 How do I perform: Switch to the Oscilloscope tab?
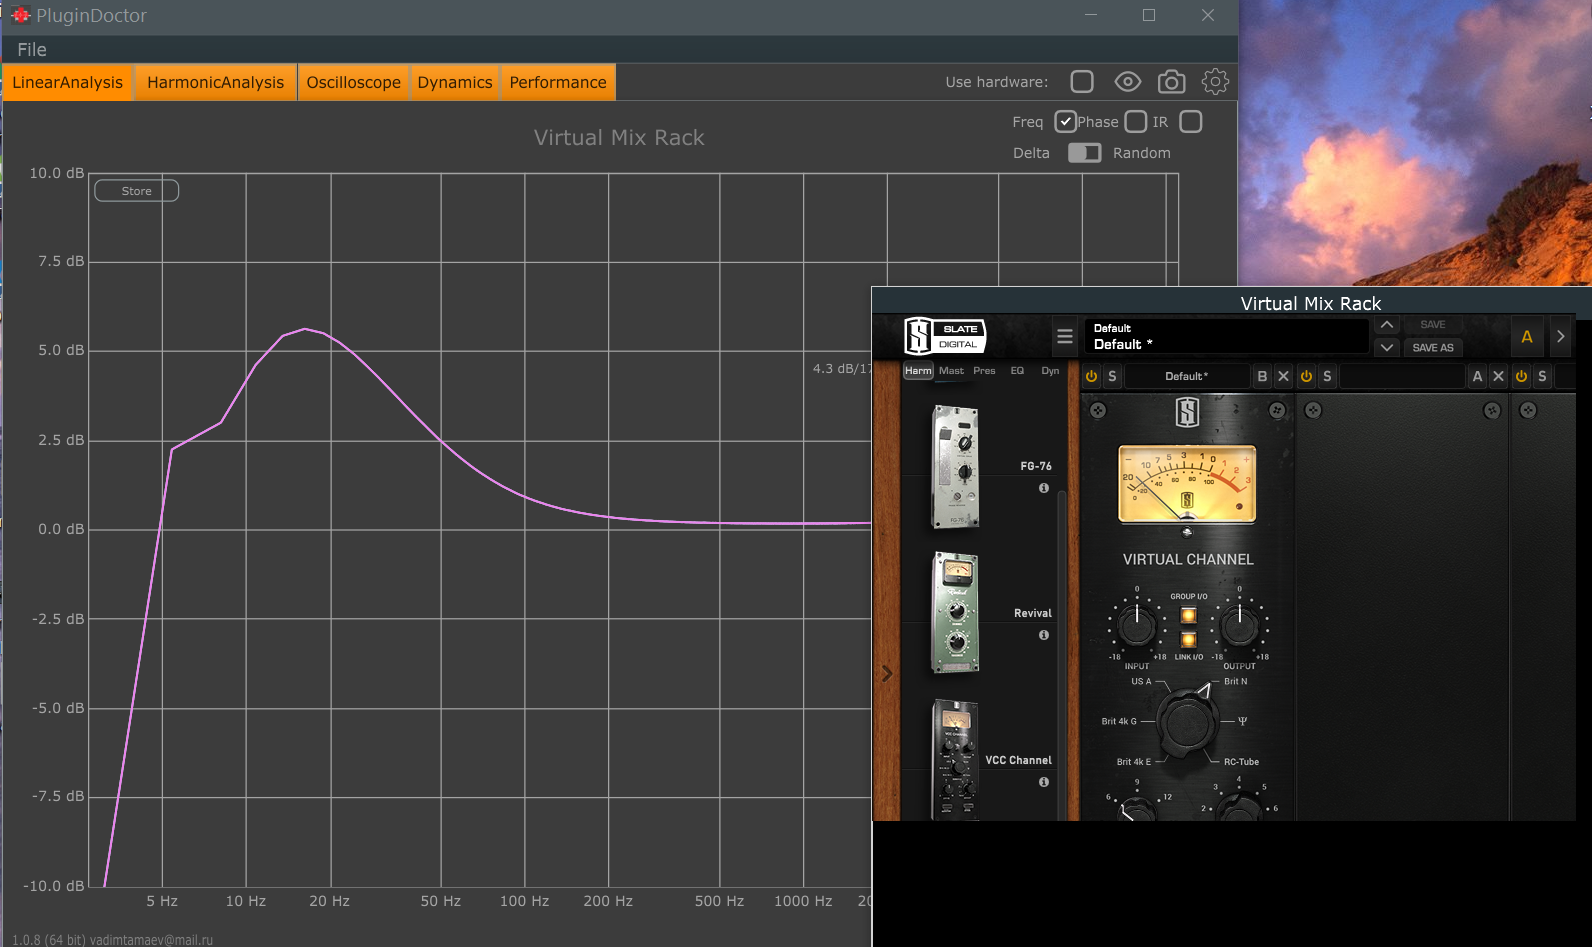(354, 82)
